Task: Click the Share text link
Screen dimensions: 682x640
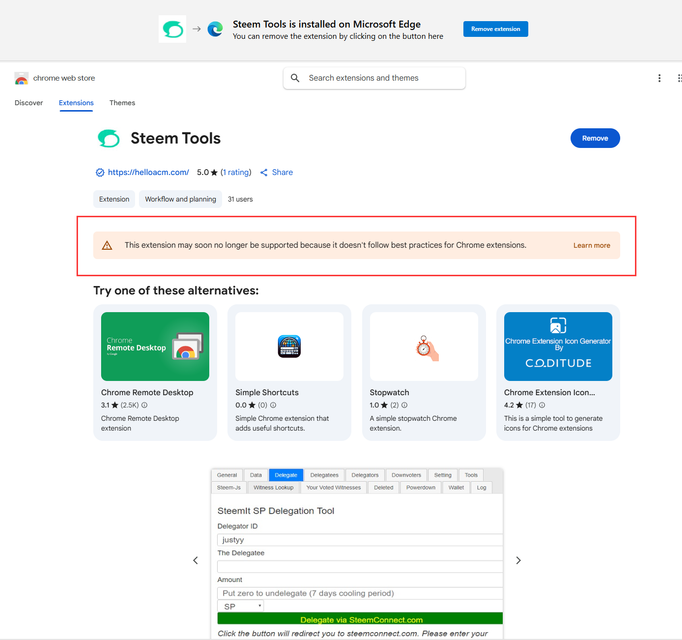Action: click(282, 172)
